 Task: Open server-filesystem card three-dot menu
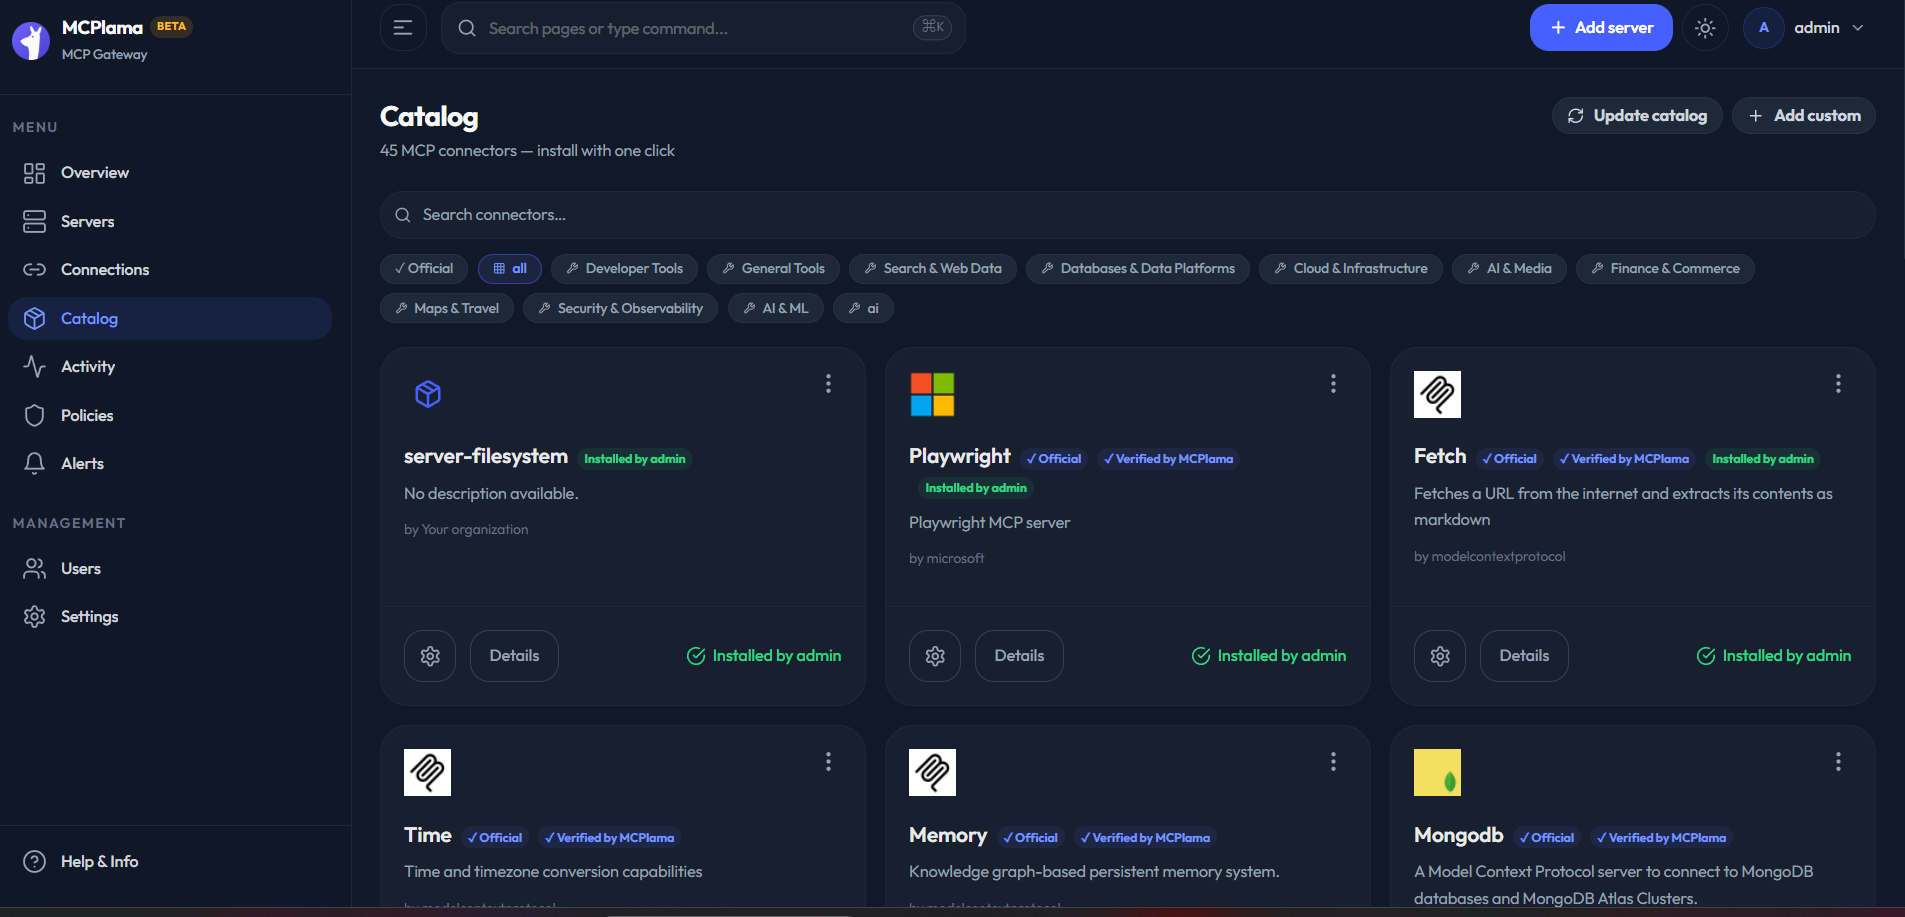[828, 384]
